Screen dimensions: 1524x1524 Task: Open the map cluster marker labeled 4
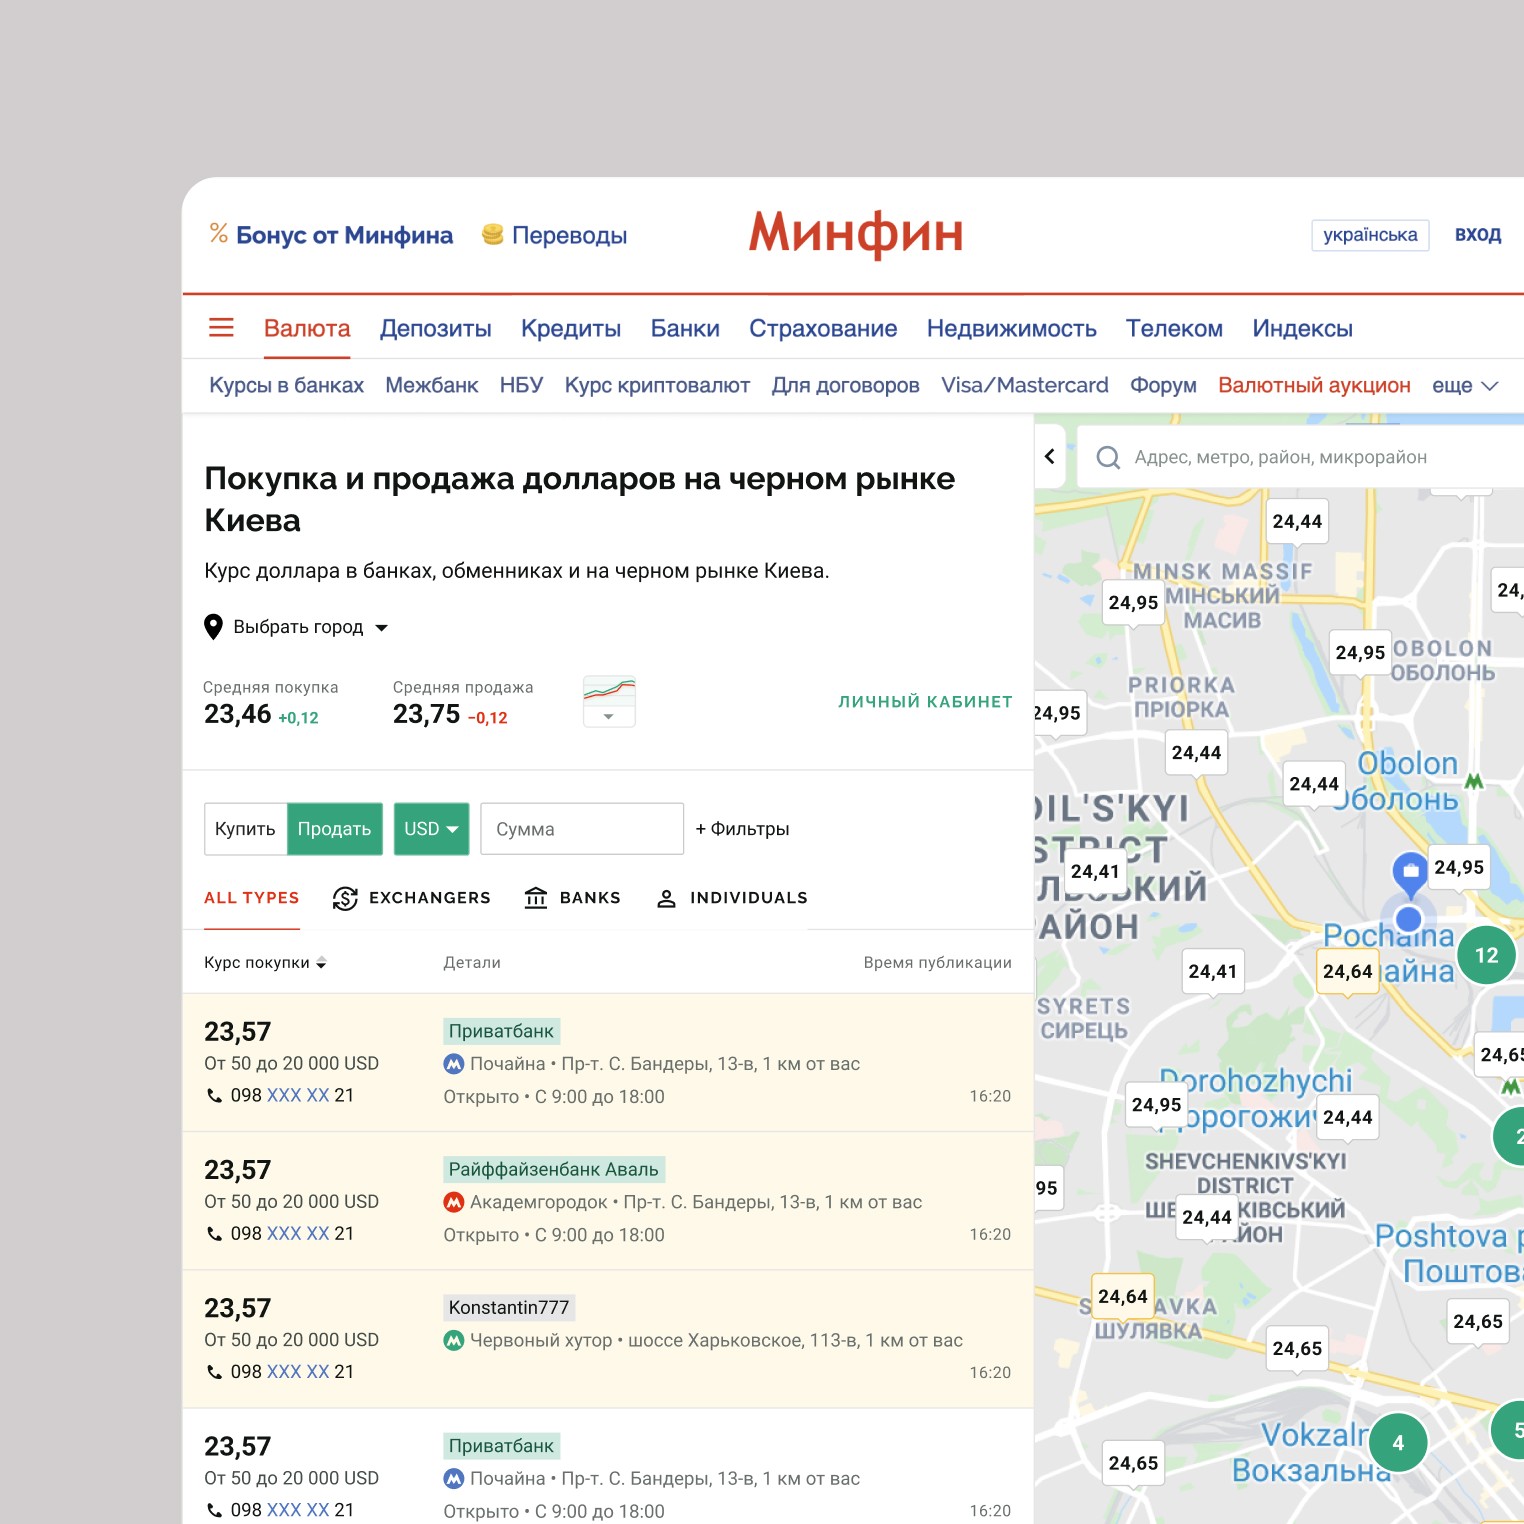click(x=1398, y=1443)
